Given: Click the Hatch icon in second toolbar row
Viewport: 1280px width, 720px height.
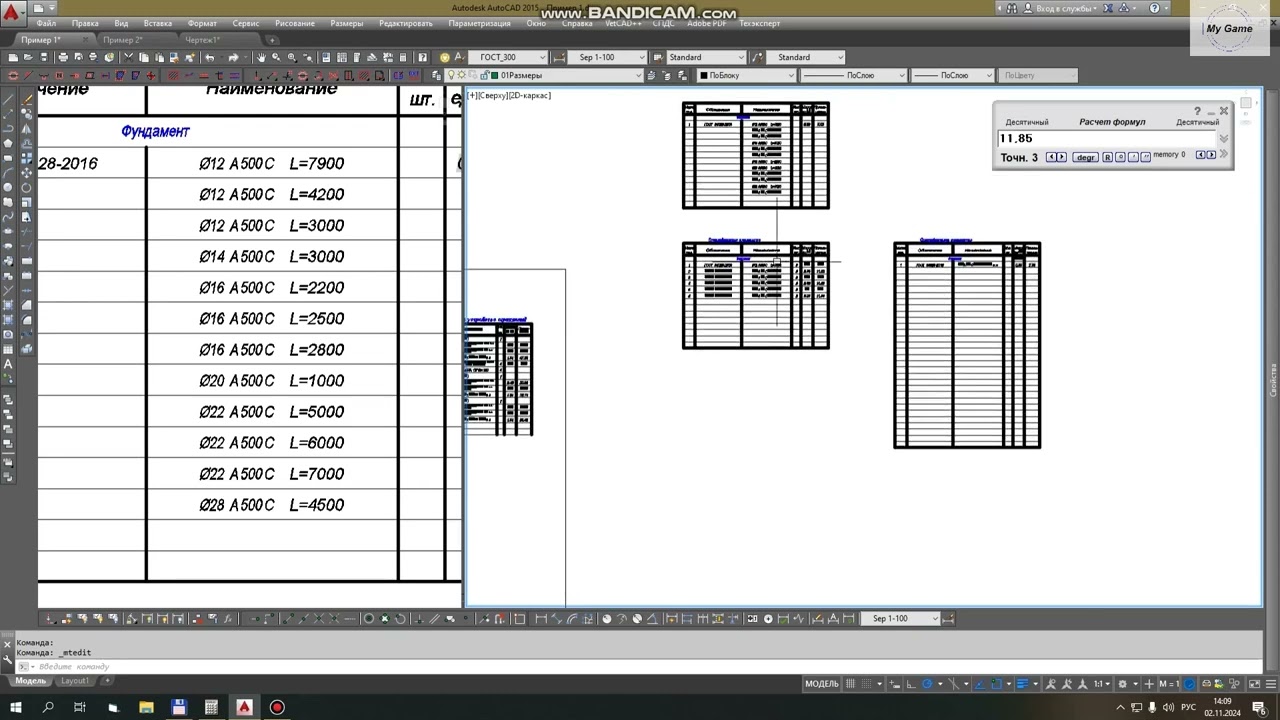Looking at the screenshot, I should 173,75.
